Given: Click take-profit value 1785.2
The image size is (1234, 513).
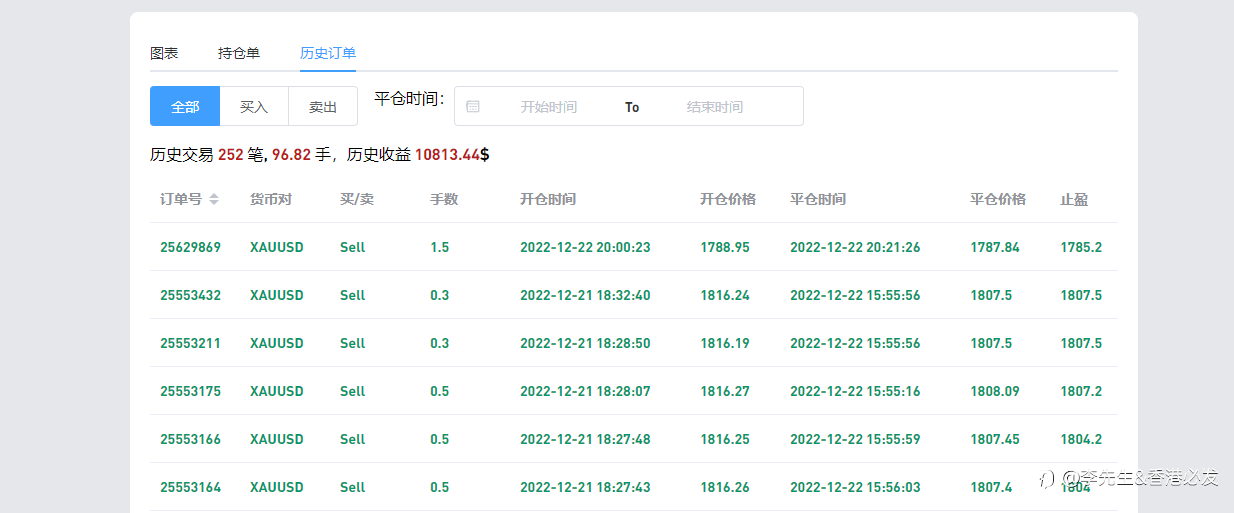Looking at the screenshot, I should point(1081,247).
